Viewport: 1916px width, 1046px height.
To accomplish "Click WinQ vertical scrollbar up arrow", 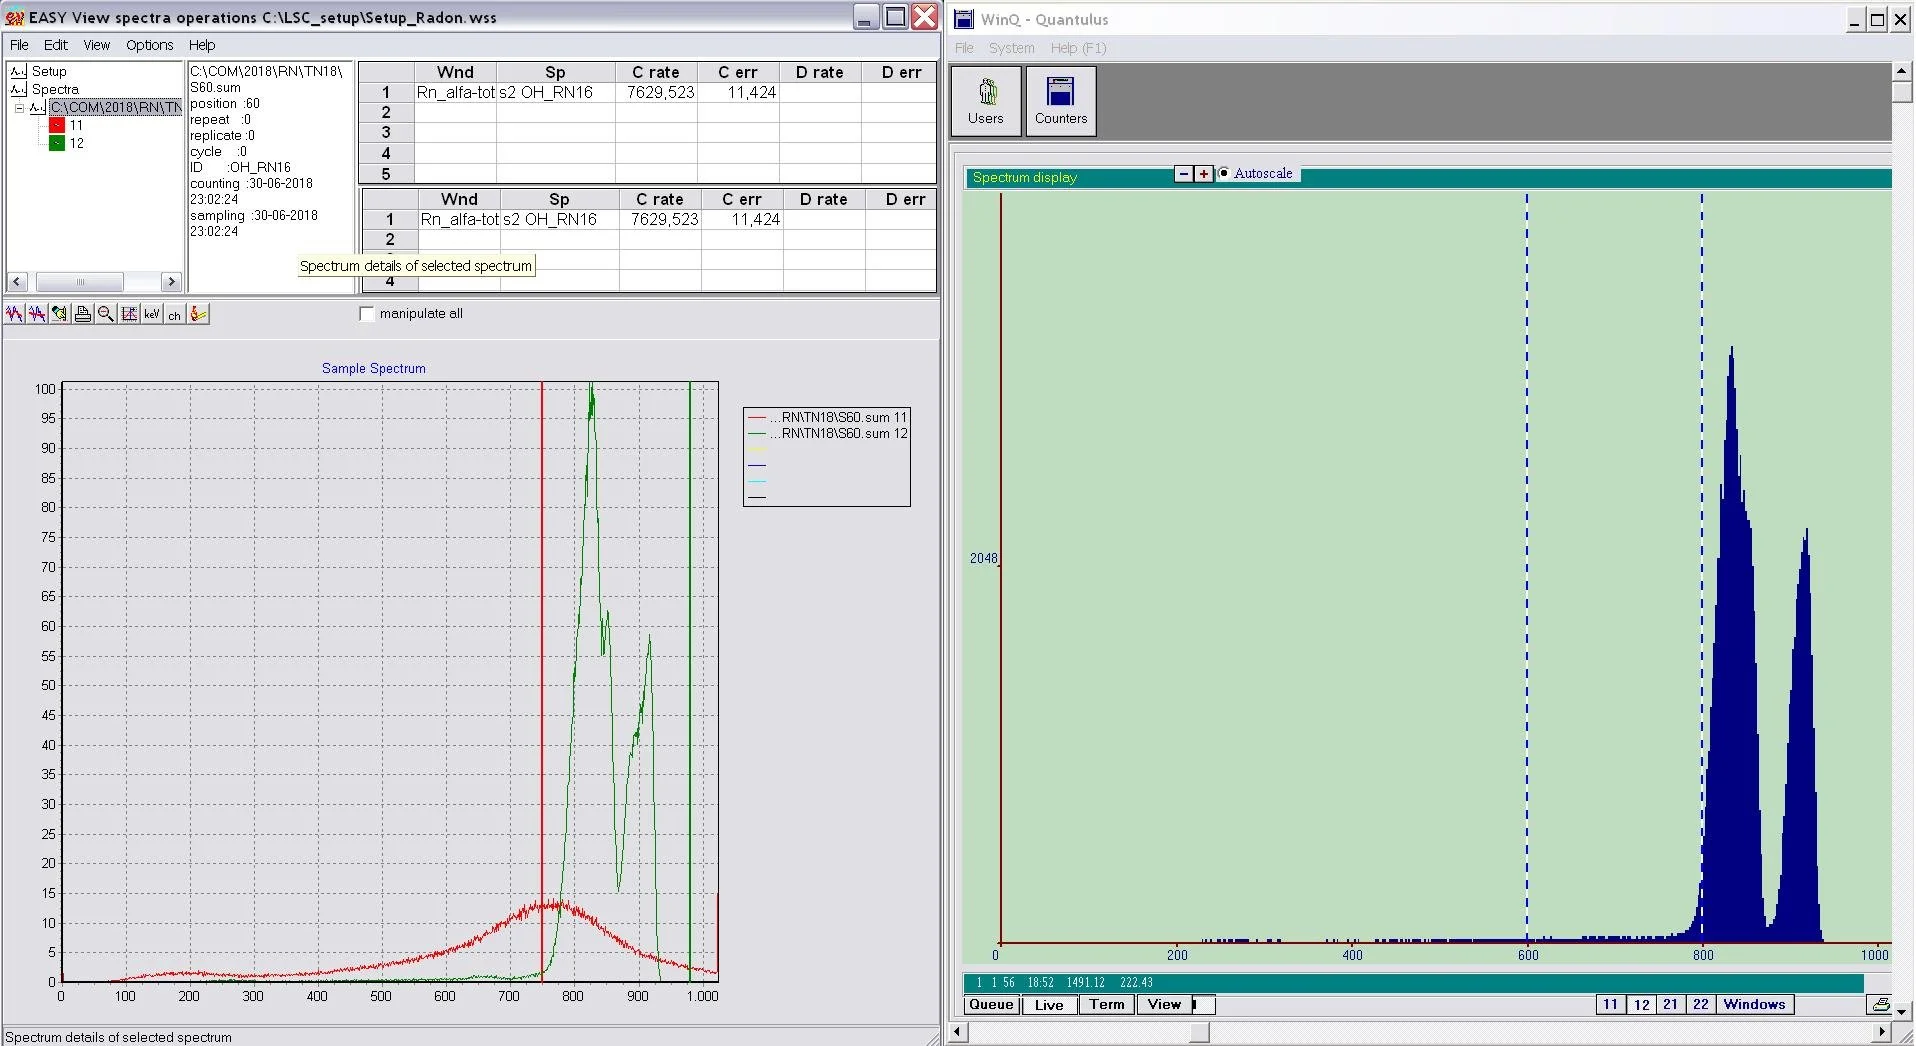I will coord(1902,71).
